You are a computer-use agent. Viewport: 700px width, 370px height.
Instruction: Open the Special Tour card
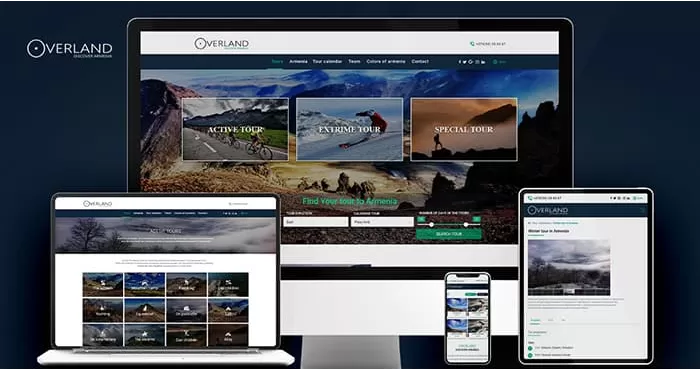pyautogui.click(x=464, y=129)
